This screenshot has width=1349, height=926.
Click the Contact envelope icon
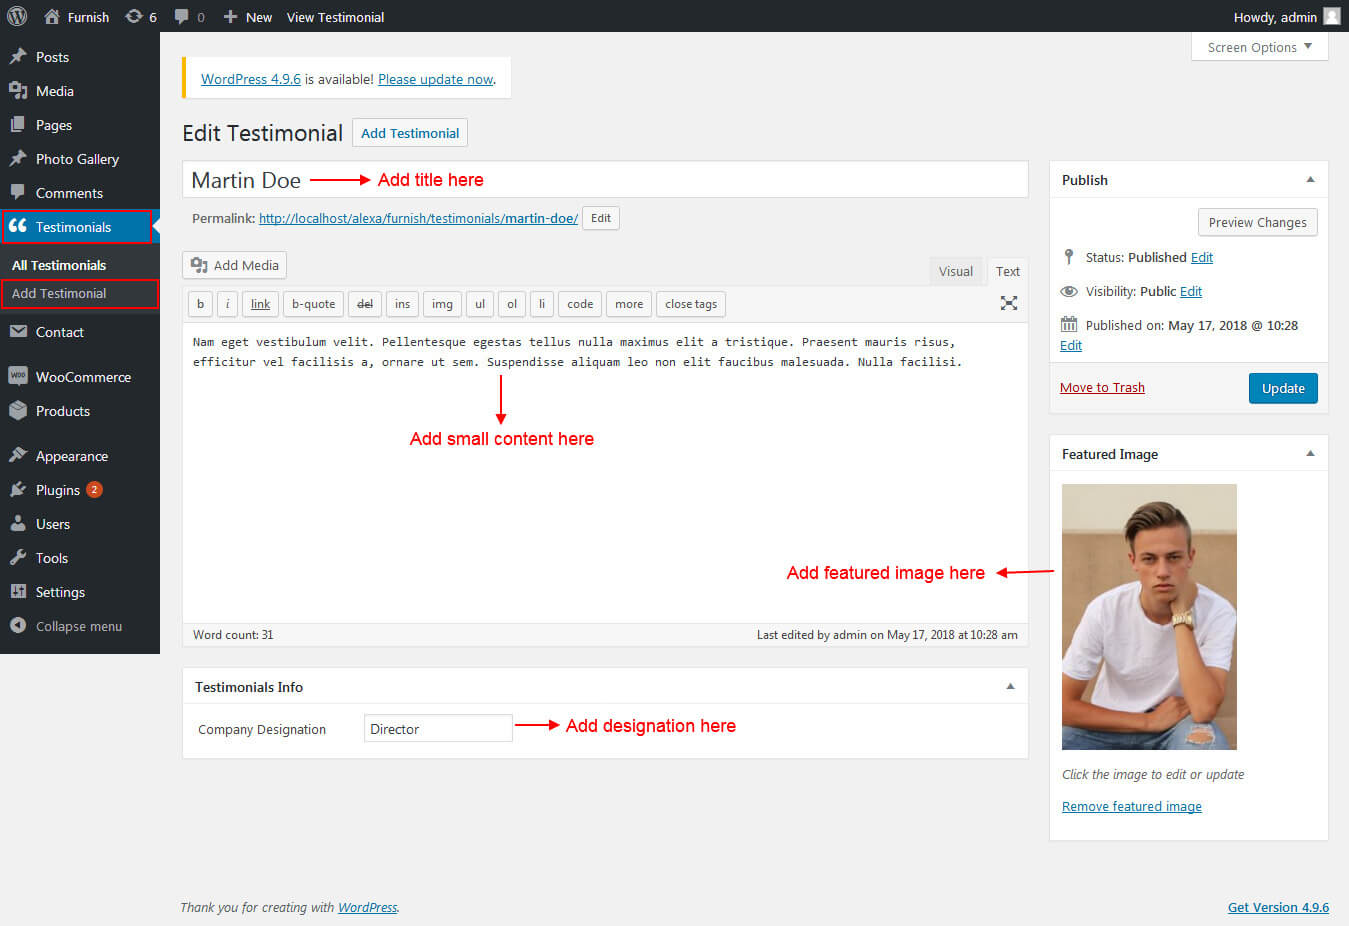coord(18,332)
